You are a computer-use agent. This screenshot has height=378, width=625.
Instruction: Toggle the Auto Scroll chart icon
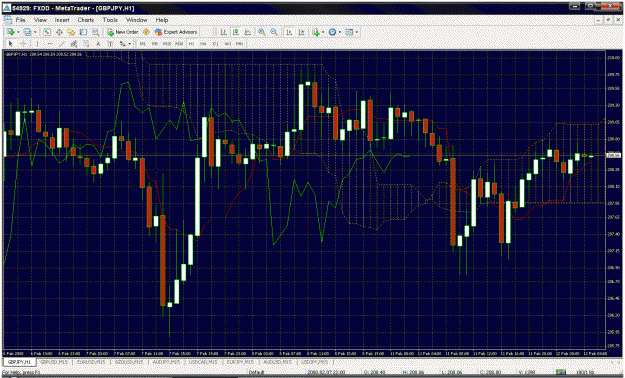tap(289, 32)
